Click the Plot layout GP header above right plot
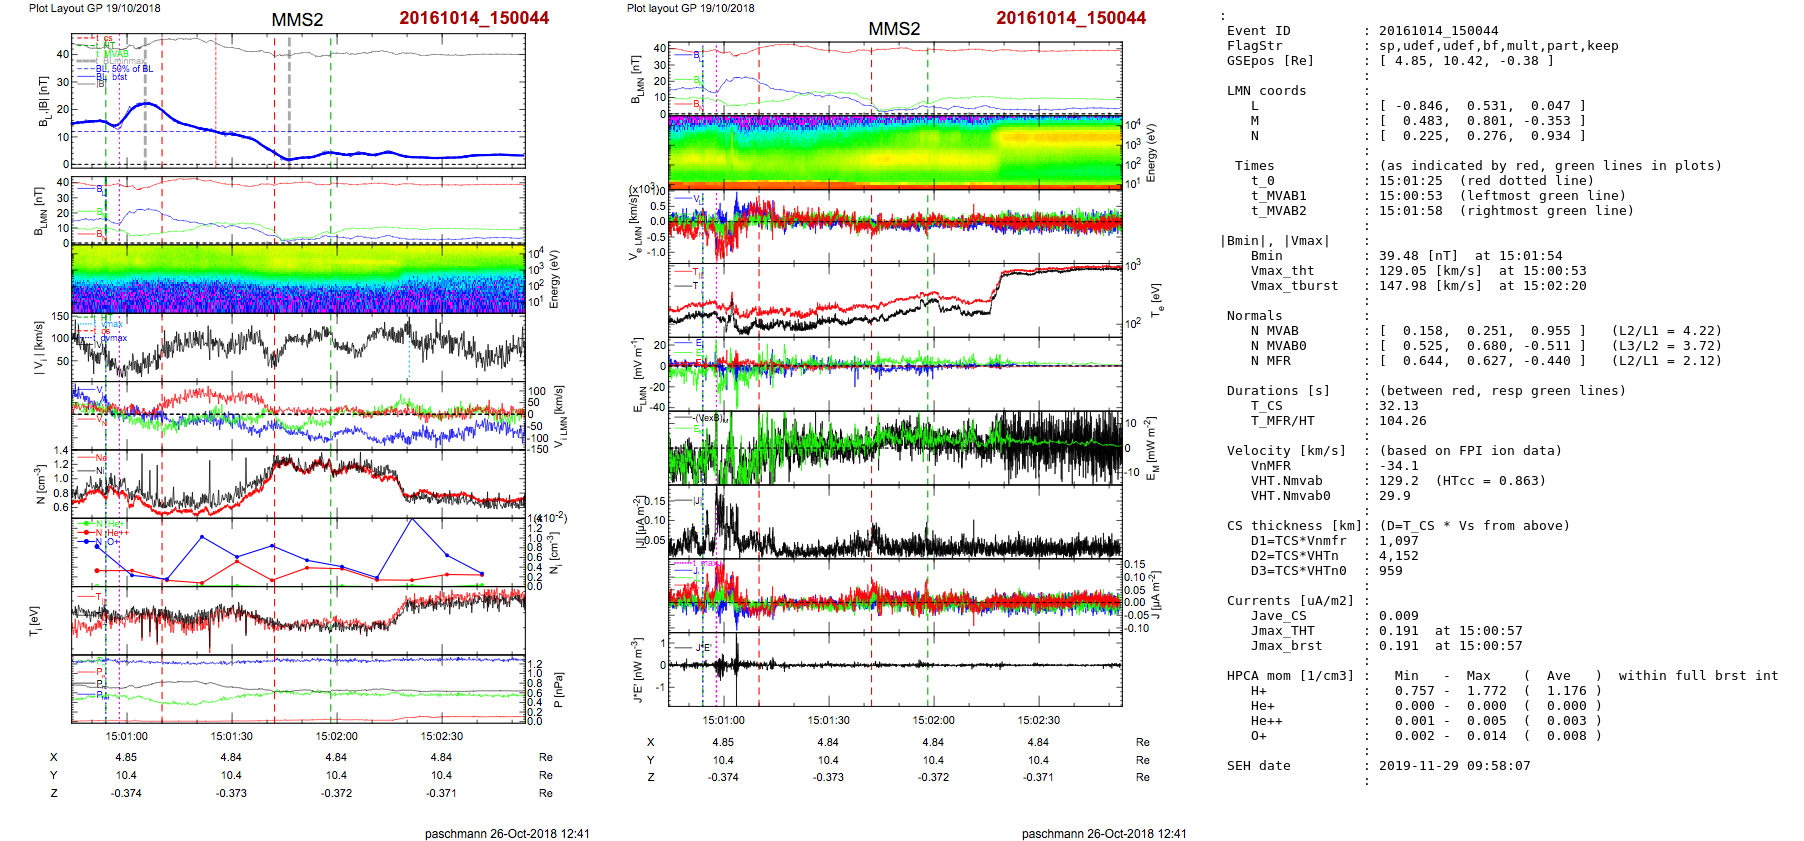Screen dimensions: 1804x841 pos(690,8)
